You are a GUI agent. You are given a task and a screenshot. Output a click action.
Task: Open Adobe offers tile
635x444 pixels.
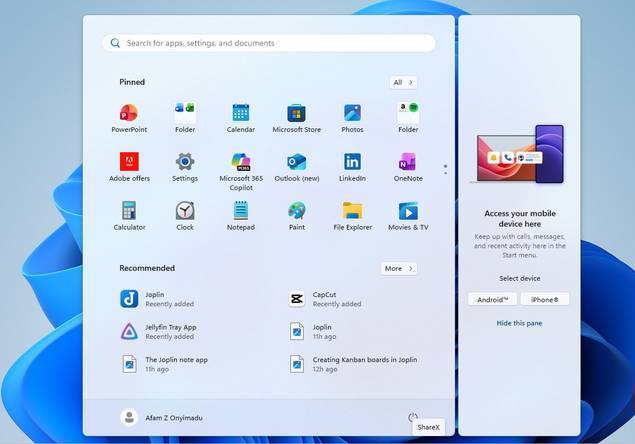pos(129,167)
